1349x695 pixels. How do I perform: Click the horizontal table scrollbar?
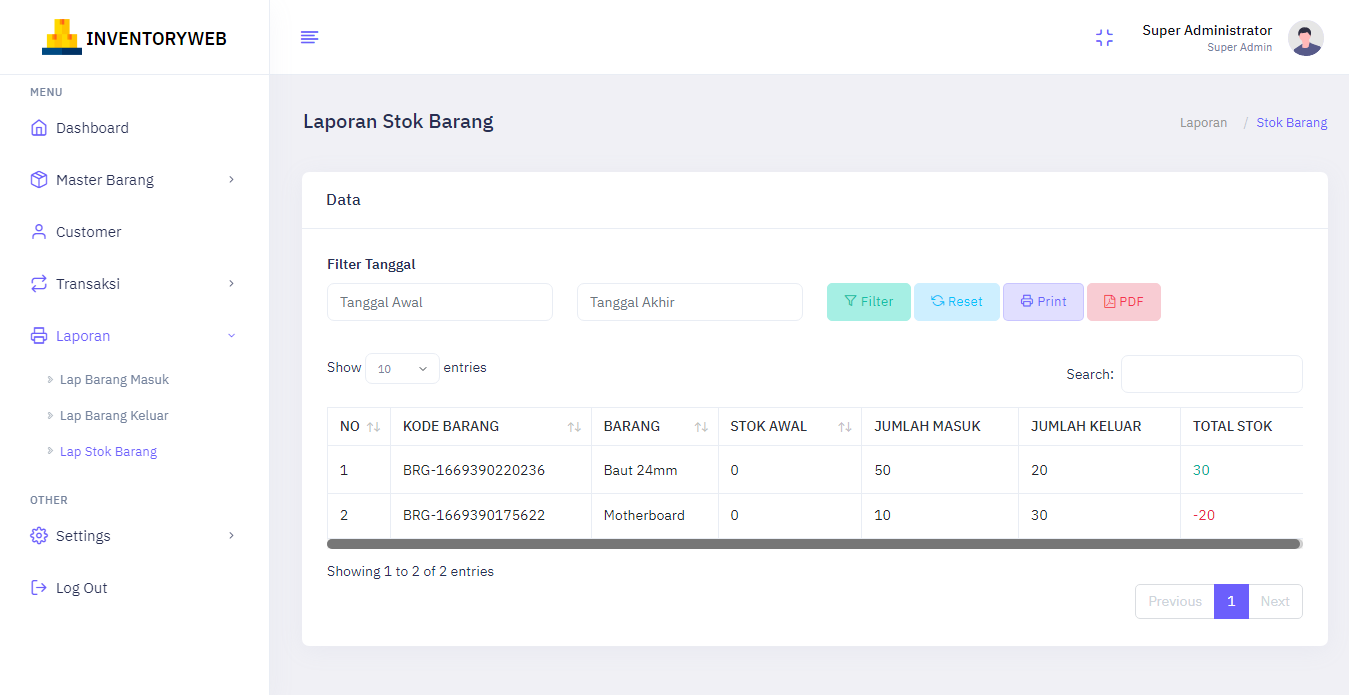(814, 543)
